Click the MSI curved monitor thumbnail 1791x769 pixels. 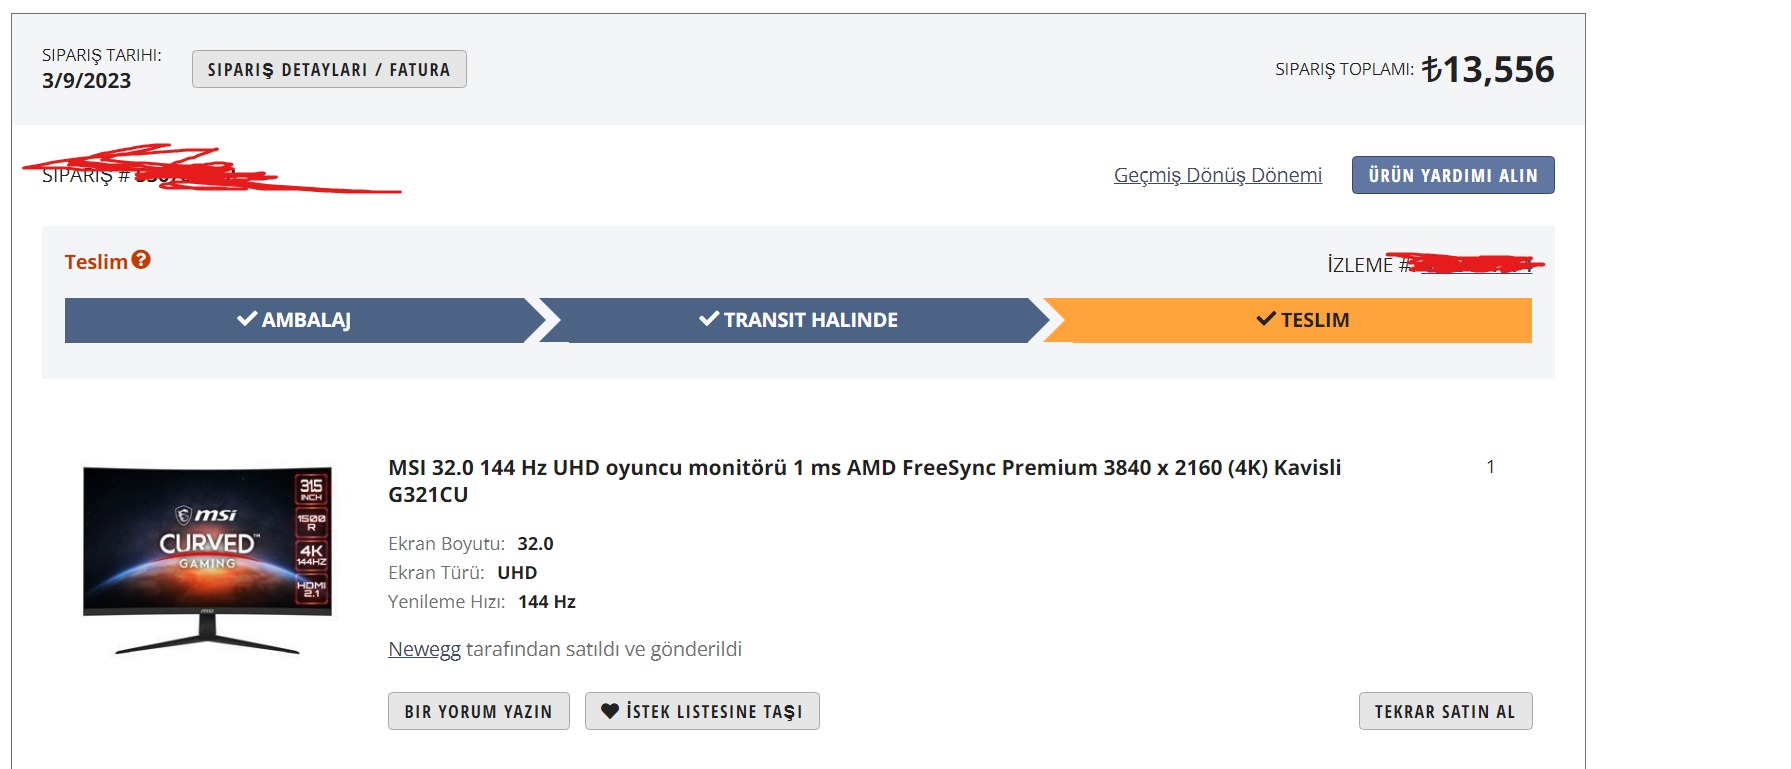pyautogui.click(x=207, y=560)
